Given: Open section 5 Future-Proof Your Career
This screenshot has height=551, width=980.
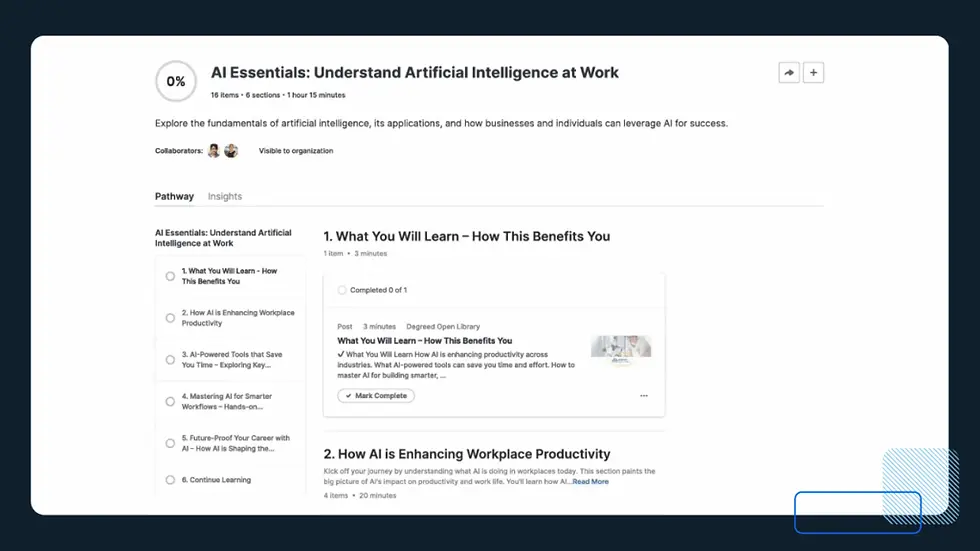Looking at the screenshot, I should pos(236,444).
